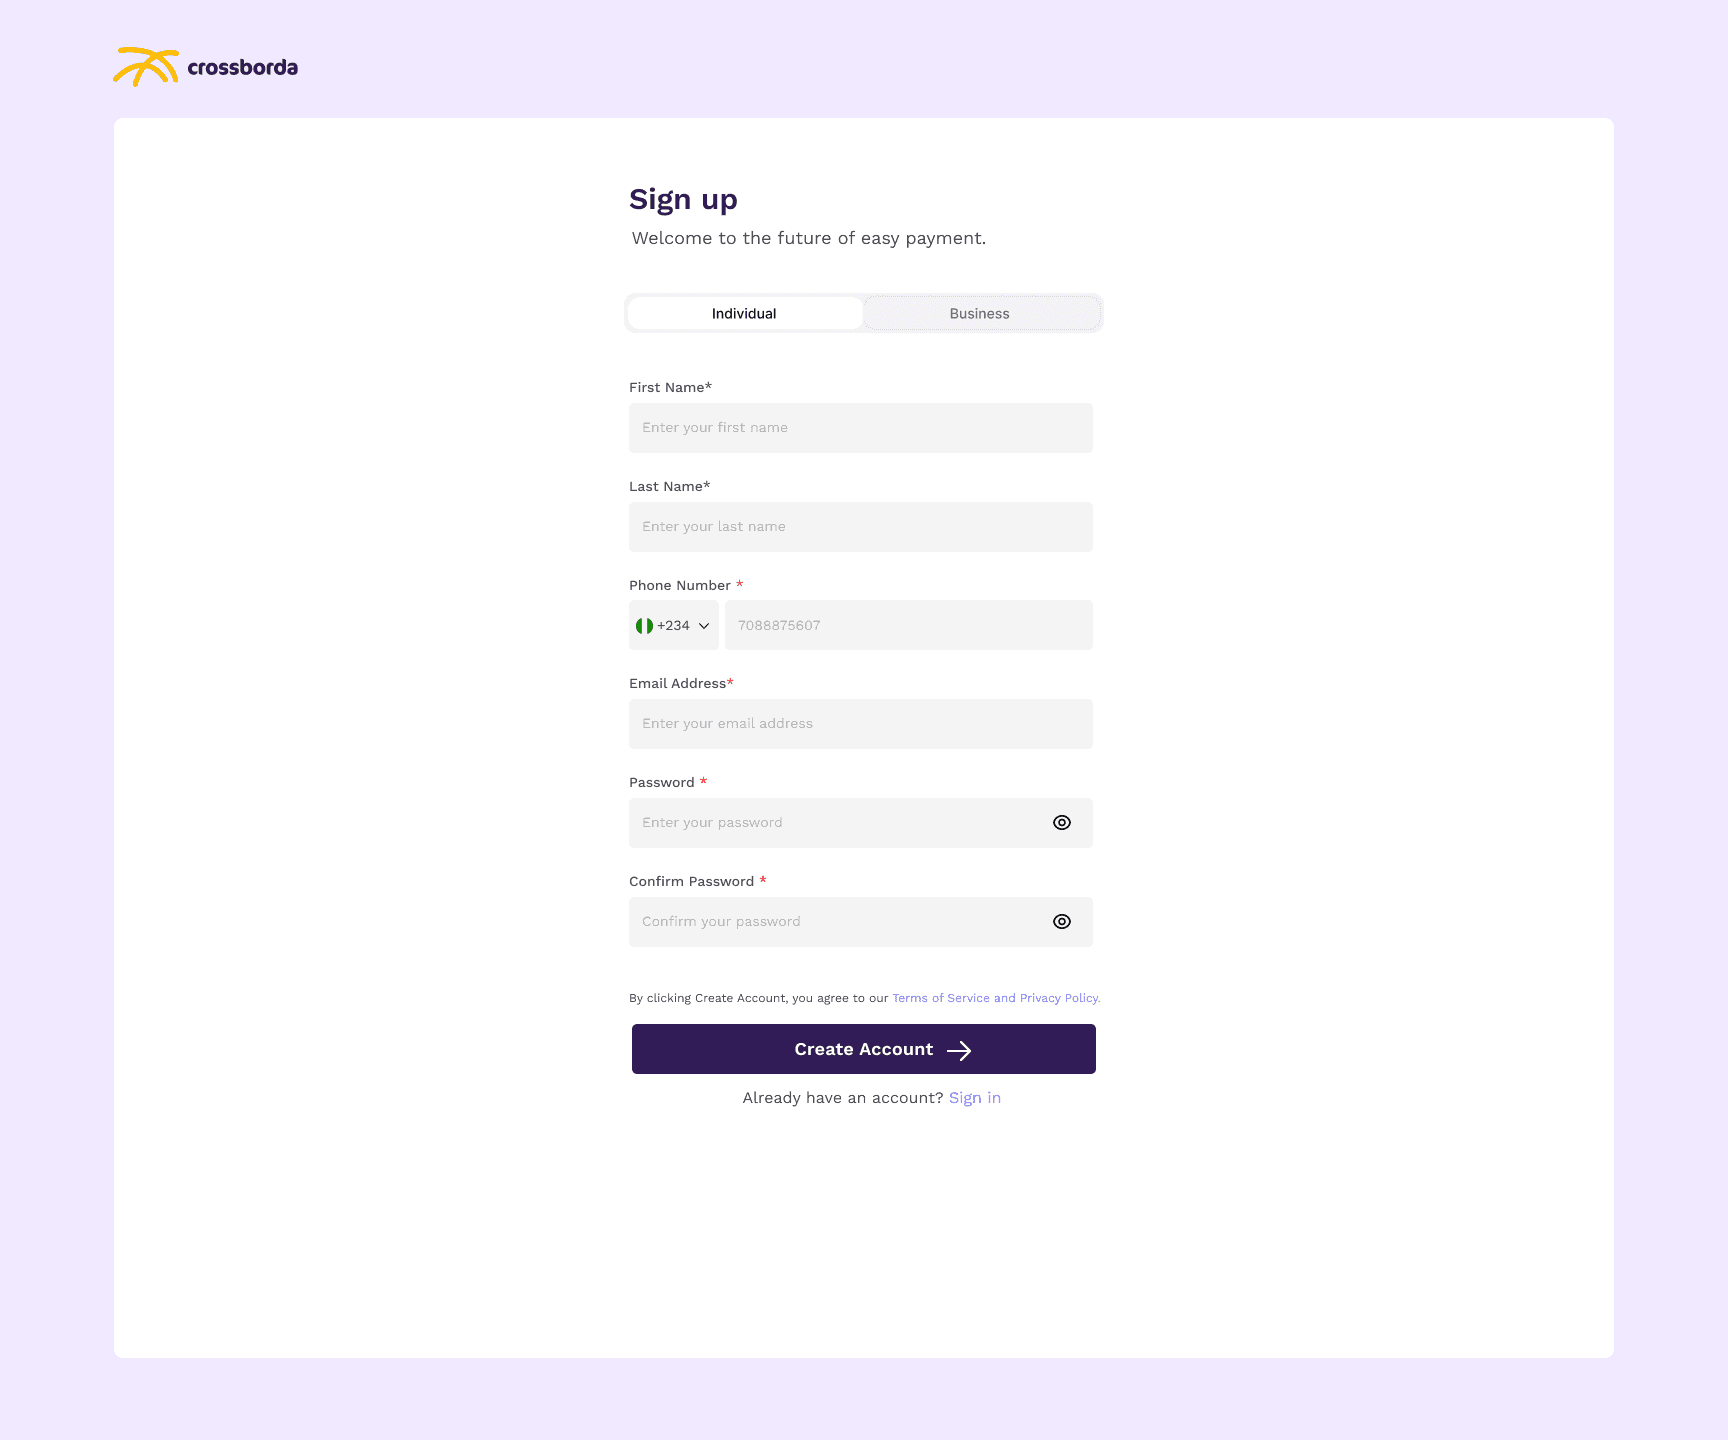Click the Sign up heading
Screen dimensions: 1728x1440
point(683,200)
